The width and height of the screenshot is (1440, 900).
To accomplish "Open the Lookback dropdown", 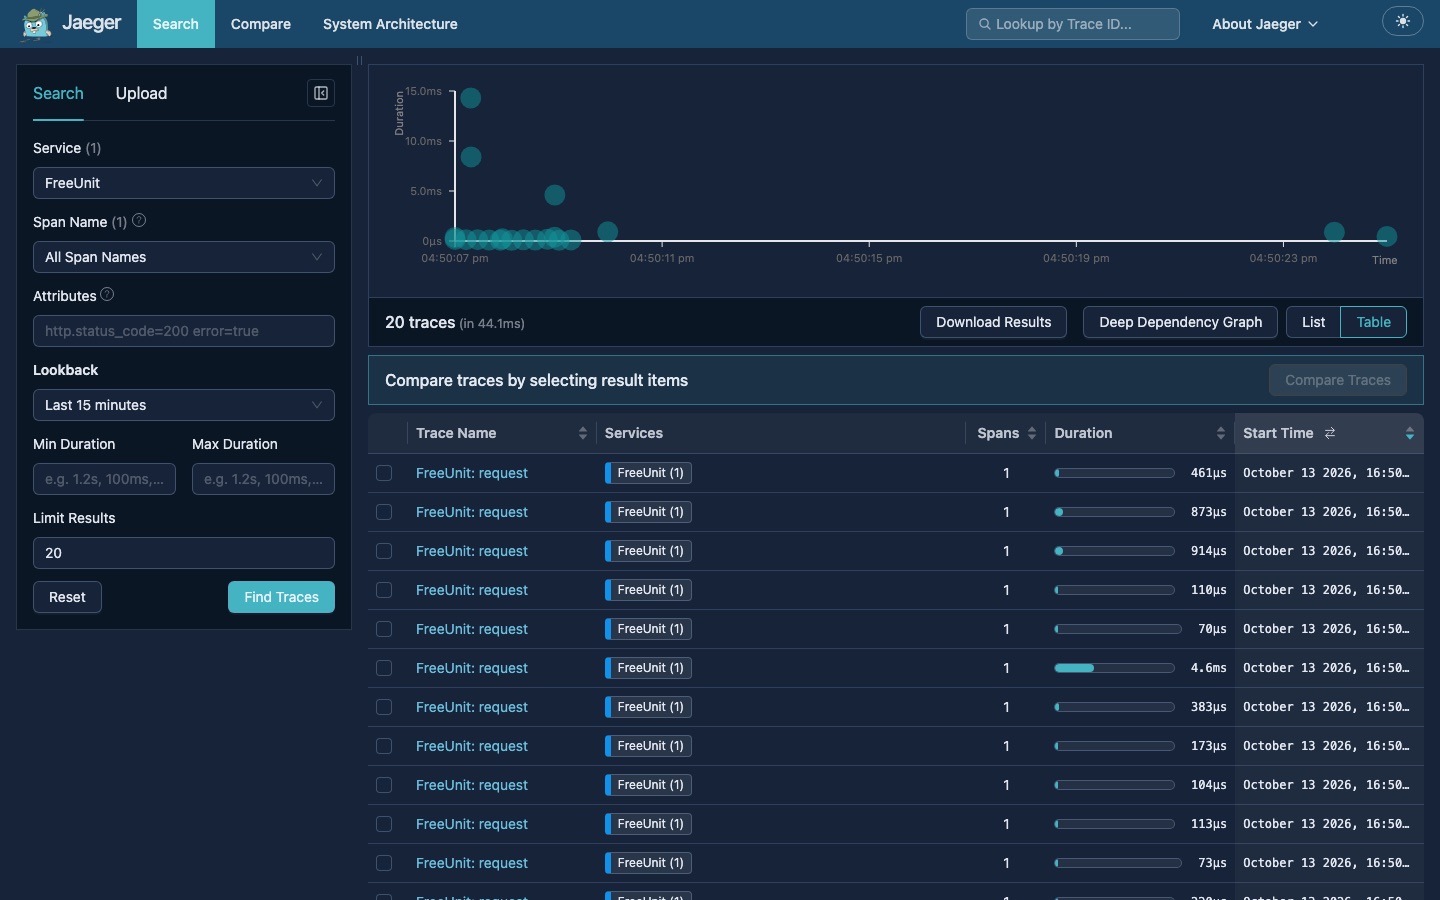I will coord(184,405).
